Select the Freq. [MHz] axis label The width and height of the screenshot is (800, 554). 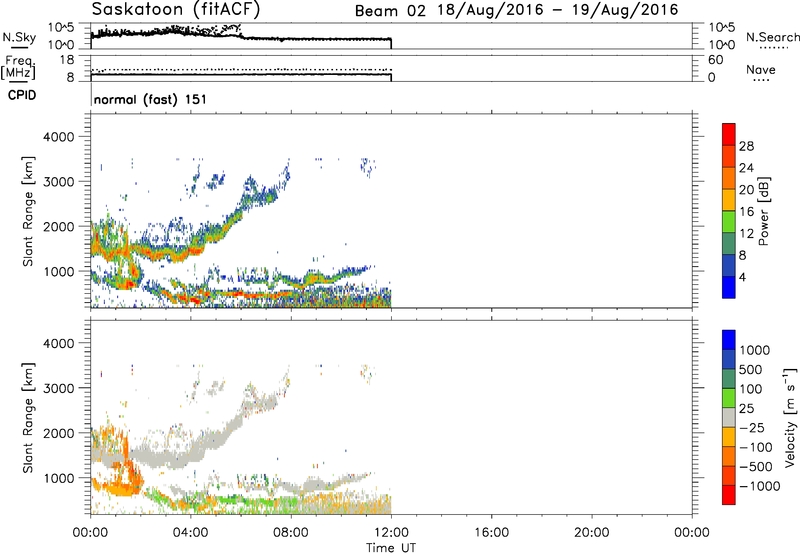pyautogui.click(x=19, y=67)
